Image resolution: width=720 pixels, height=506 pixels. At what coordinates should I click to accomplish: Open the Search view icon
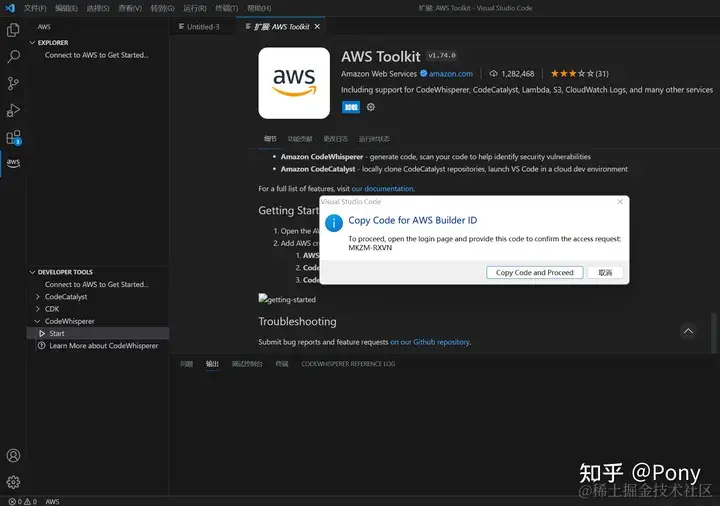tap(13, 57)
